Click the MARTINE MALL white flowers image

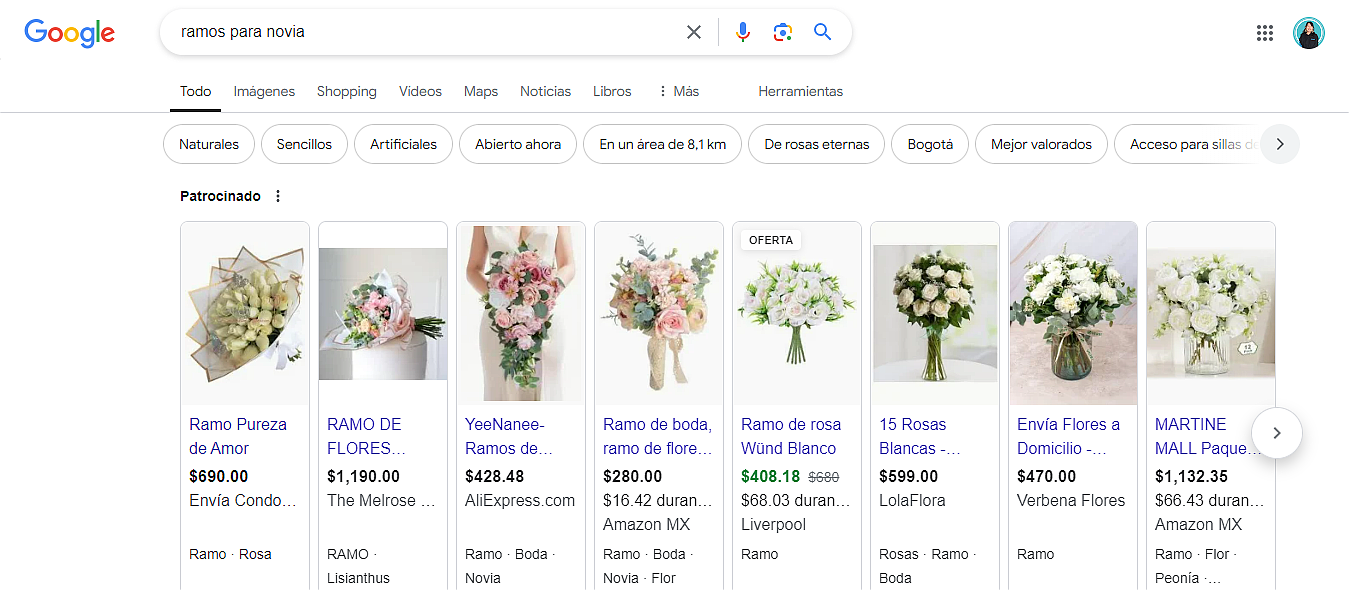pyautogui.click(x=1211, y=313)
